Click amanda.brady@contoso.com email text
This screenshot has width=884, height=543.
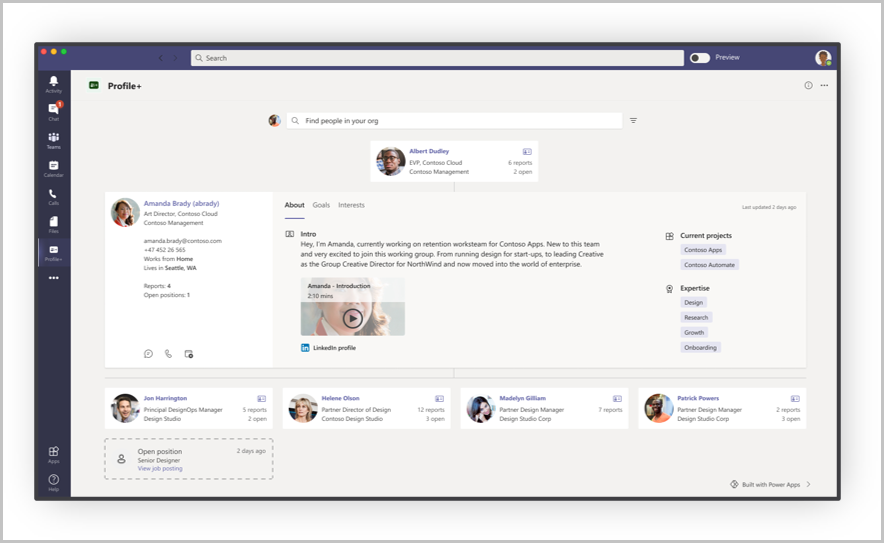183,241
